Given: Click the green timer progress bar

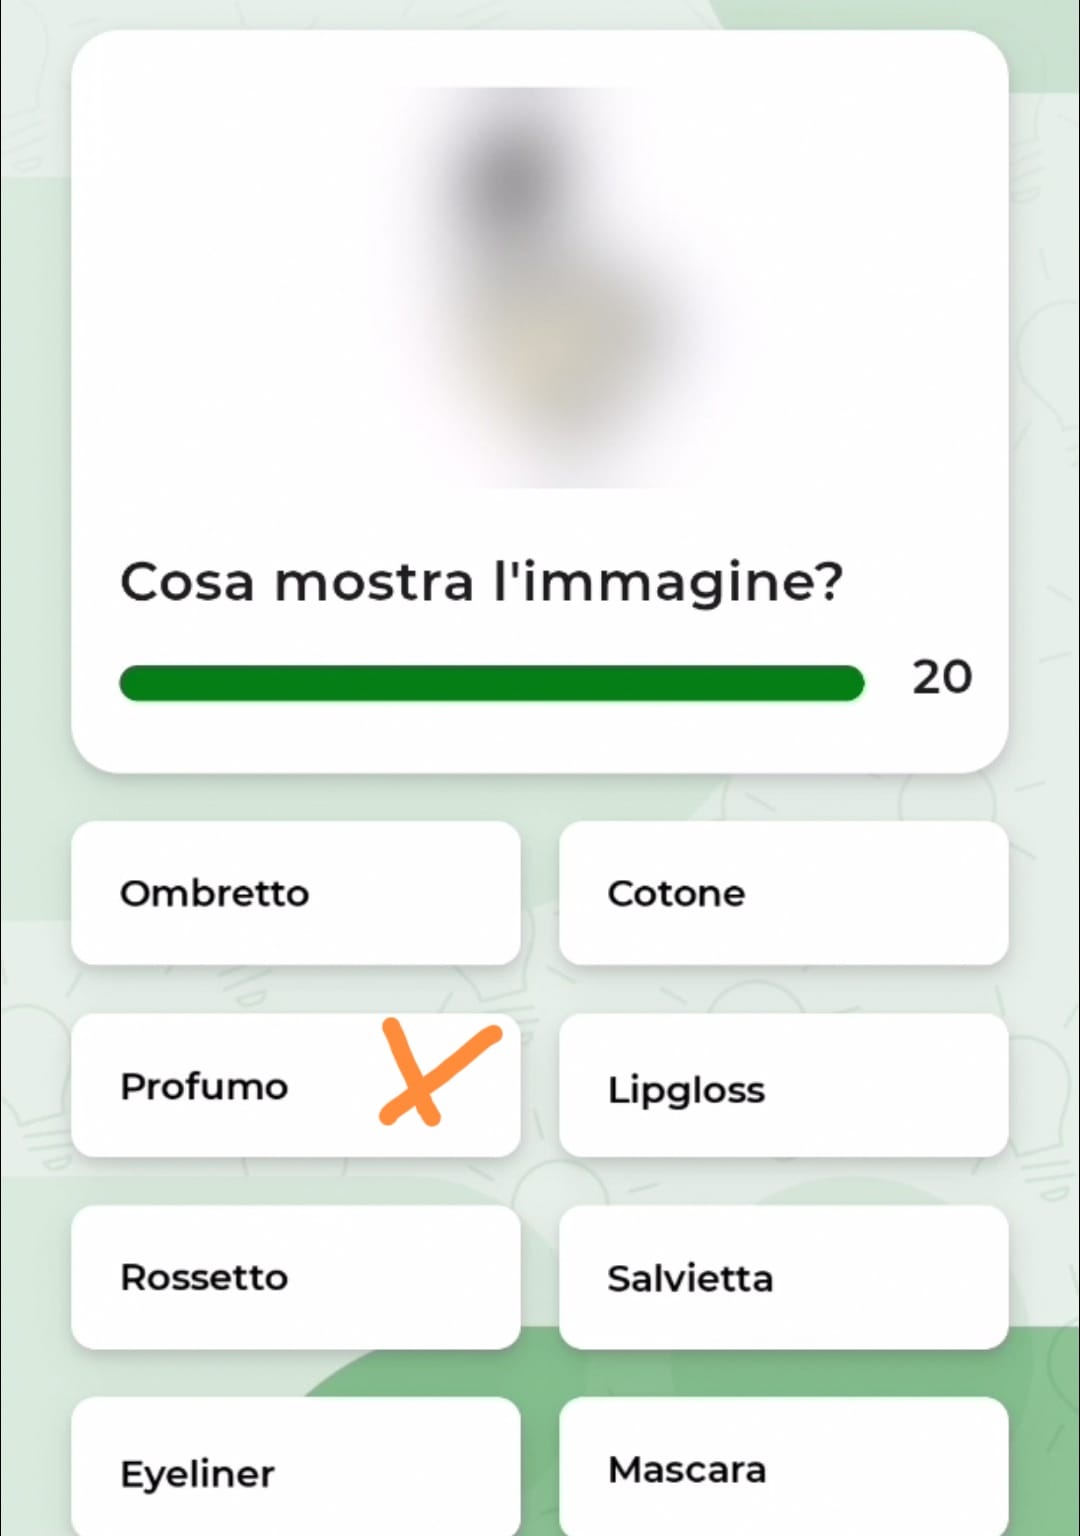Looking at the screenshot, I should tap(491, 683).
